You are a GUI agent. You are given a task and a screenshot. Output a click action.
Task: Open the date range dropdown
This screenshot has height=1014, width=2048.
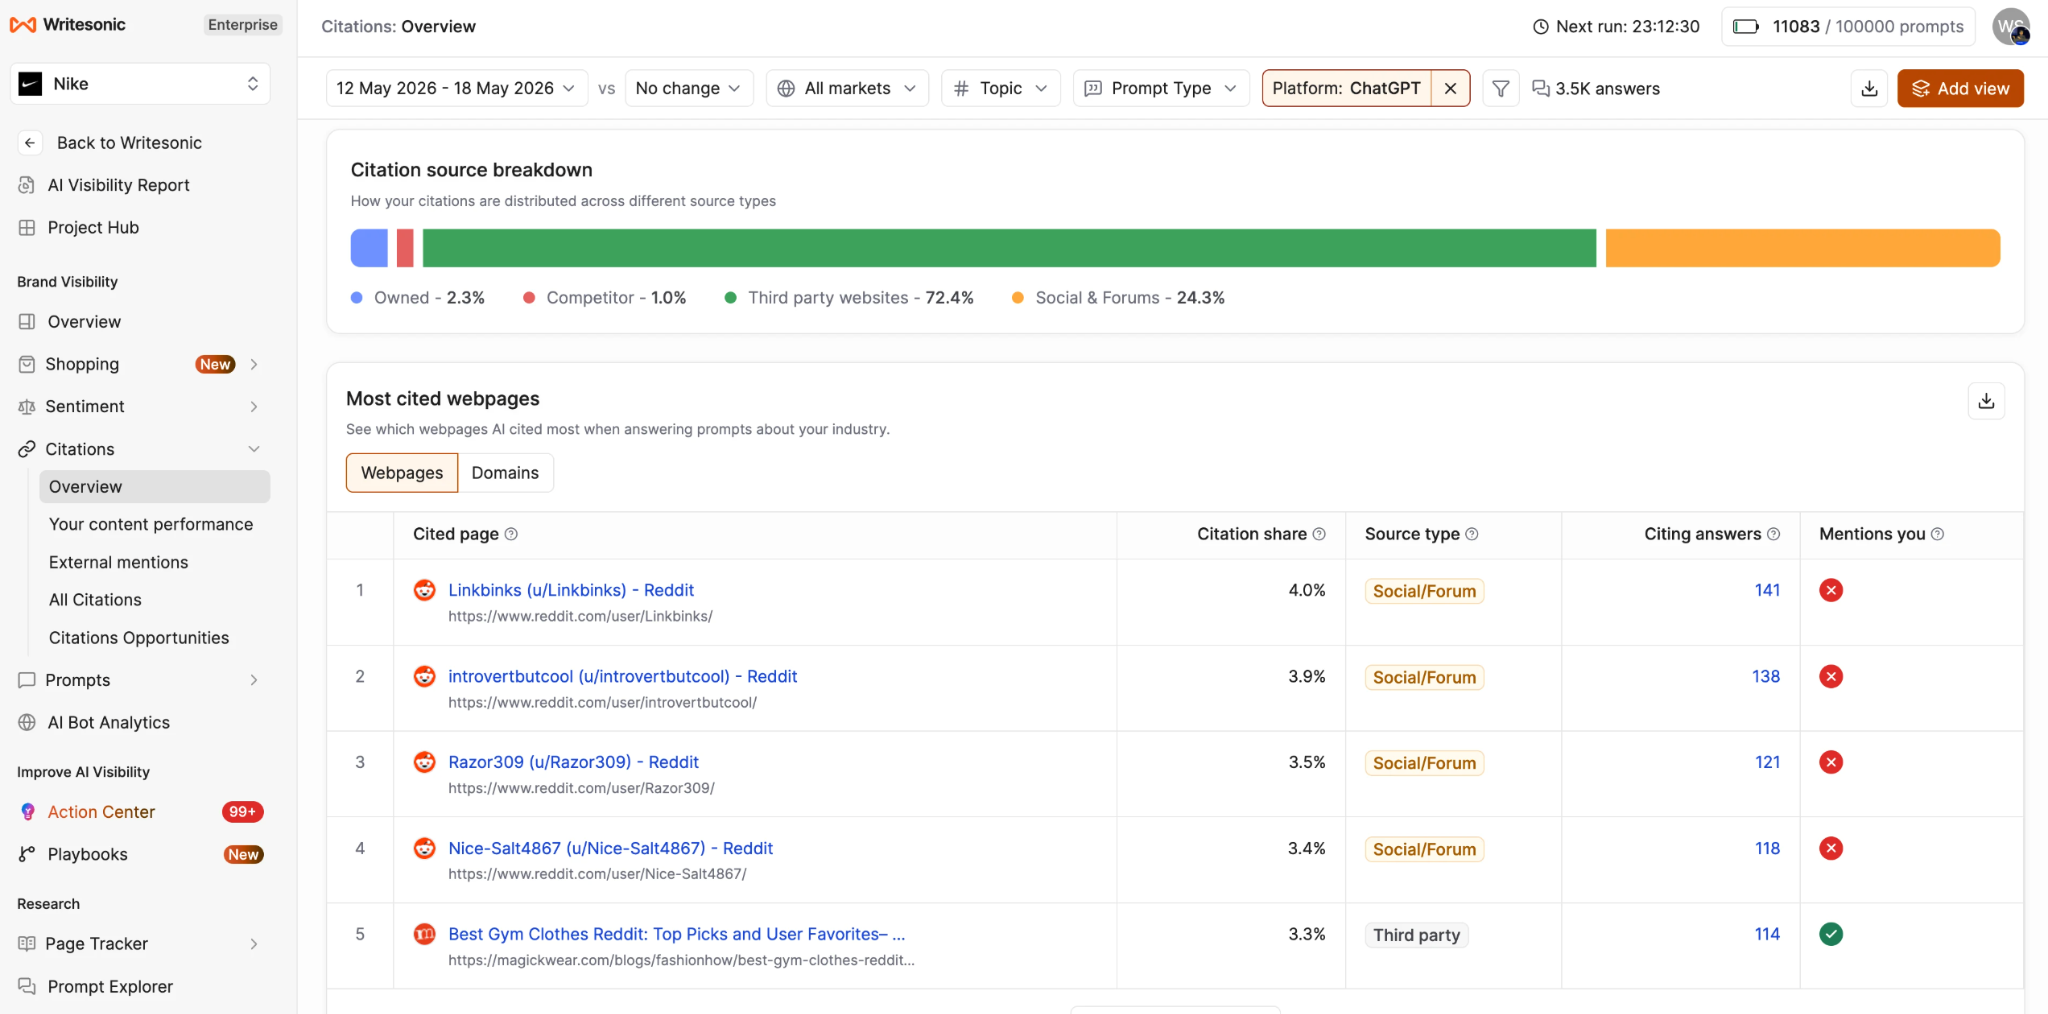tap(456, 88)
